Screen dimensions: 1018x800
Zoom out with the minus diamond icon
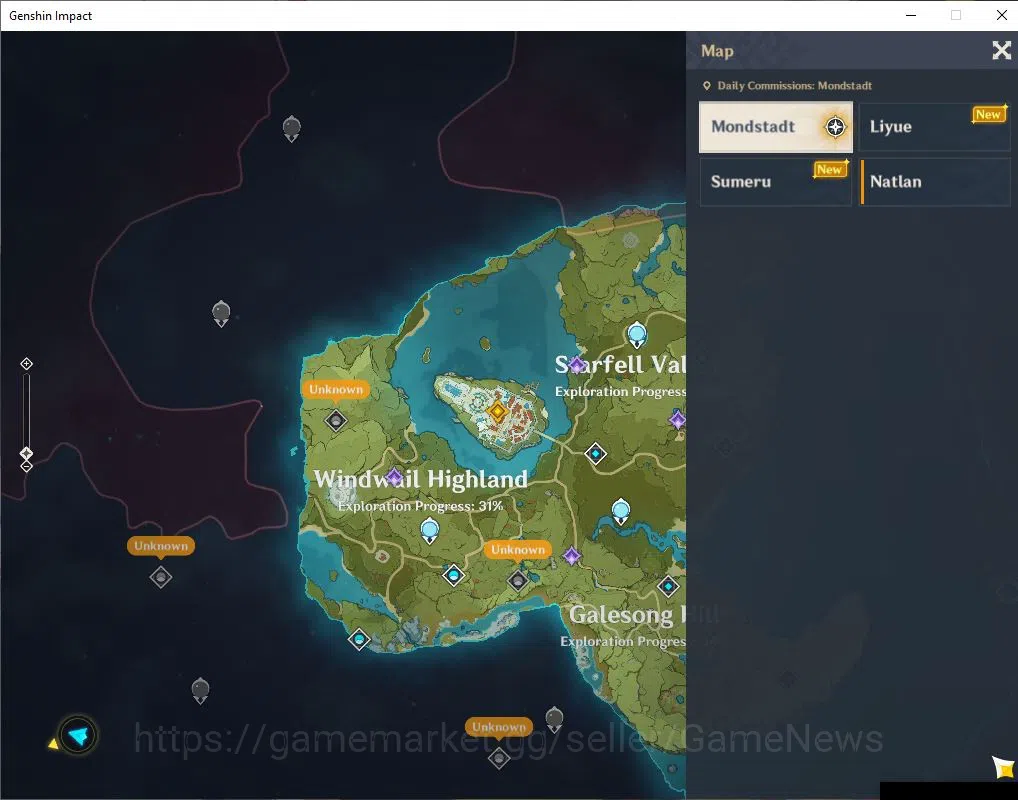click(26, 466)
